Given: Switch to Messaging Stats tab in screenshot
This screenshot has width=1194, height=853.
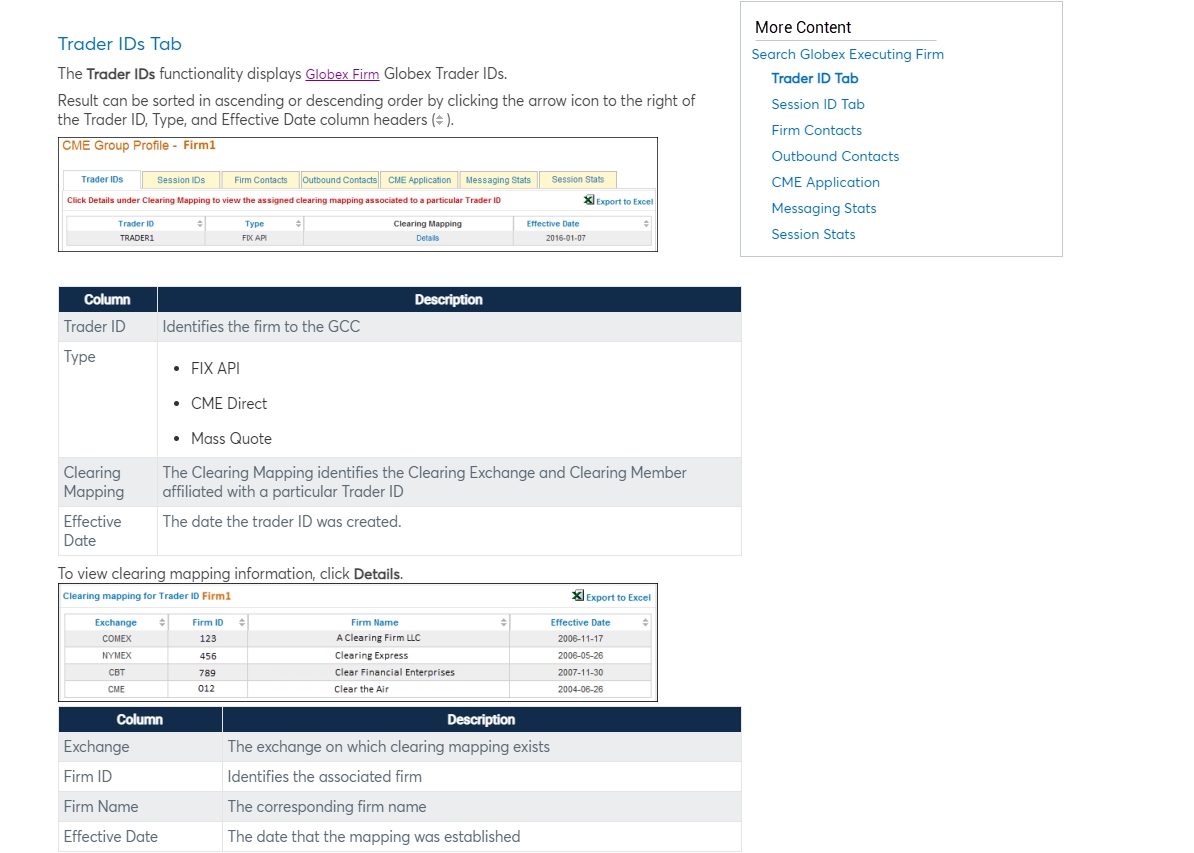Looking at the screenshot, I should (498, 181).
